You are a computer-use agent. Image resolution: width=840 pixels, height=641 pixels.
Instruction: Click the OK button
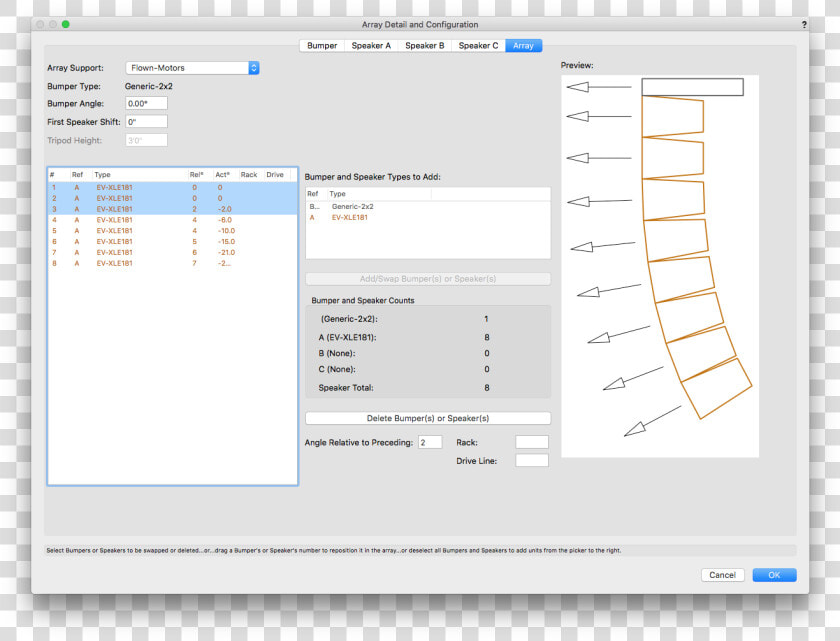[775, 575]
